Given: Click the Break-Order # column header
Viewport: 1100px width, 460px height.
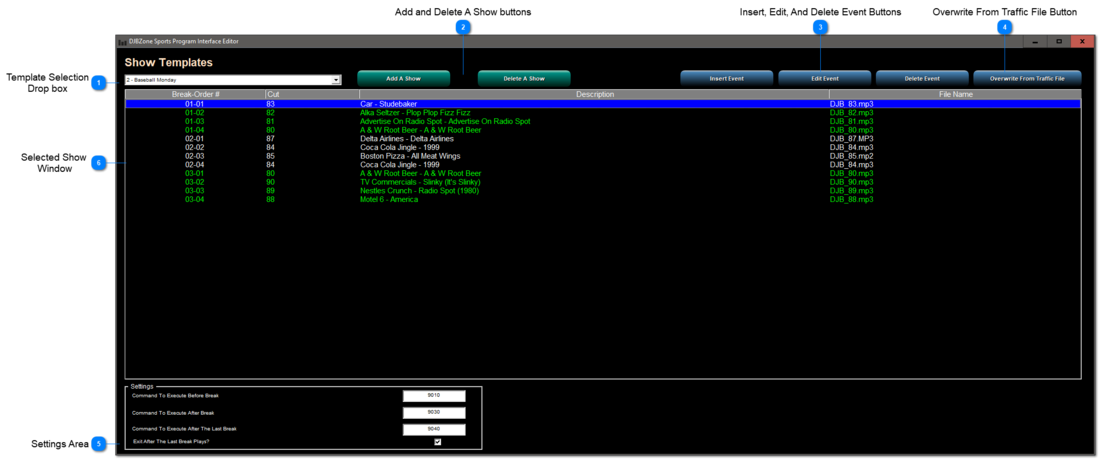Looking at the screenshot, I should [x=196, y=94].
